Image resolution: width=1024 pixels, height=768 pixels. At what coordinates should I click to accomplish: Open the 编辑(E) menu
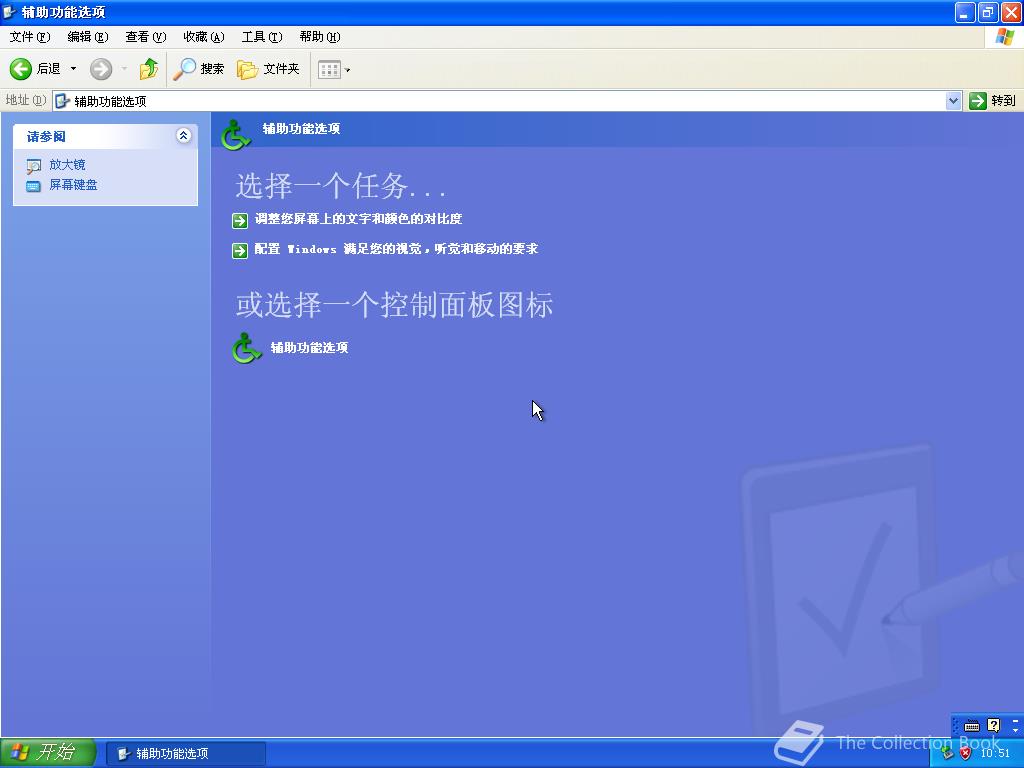point(88,37)
